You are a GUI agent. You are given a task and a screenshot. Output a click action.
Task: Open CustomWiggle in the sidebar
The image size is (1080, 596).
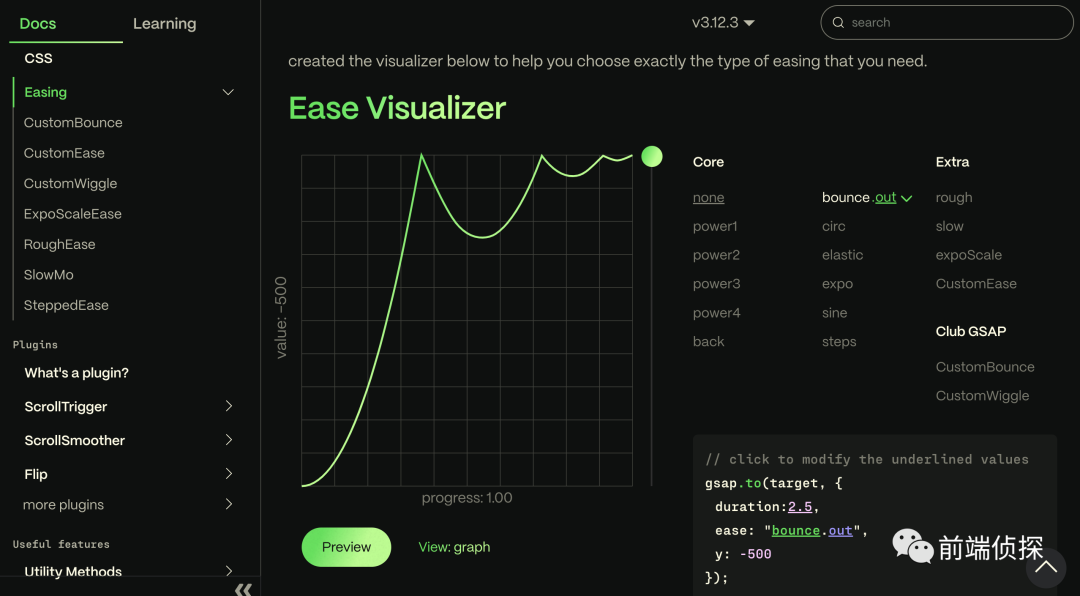pos(70,183)
